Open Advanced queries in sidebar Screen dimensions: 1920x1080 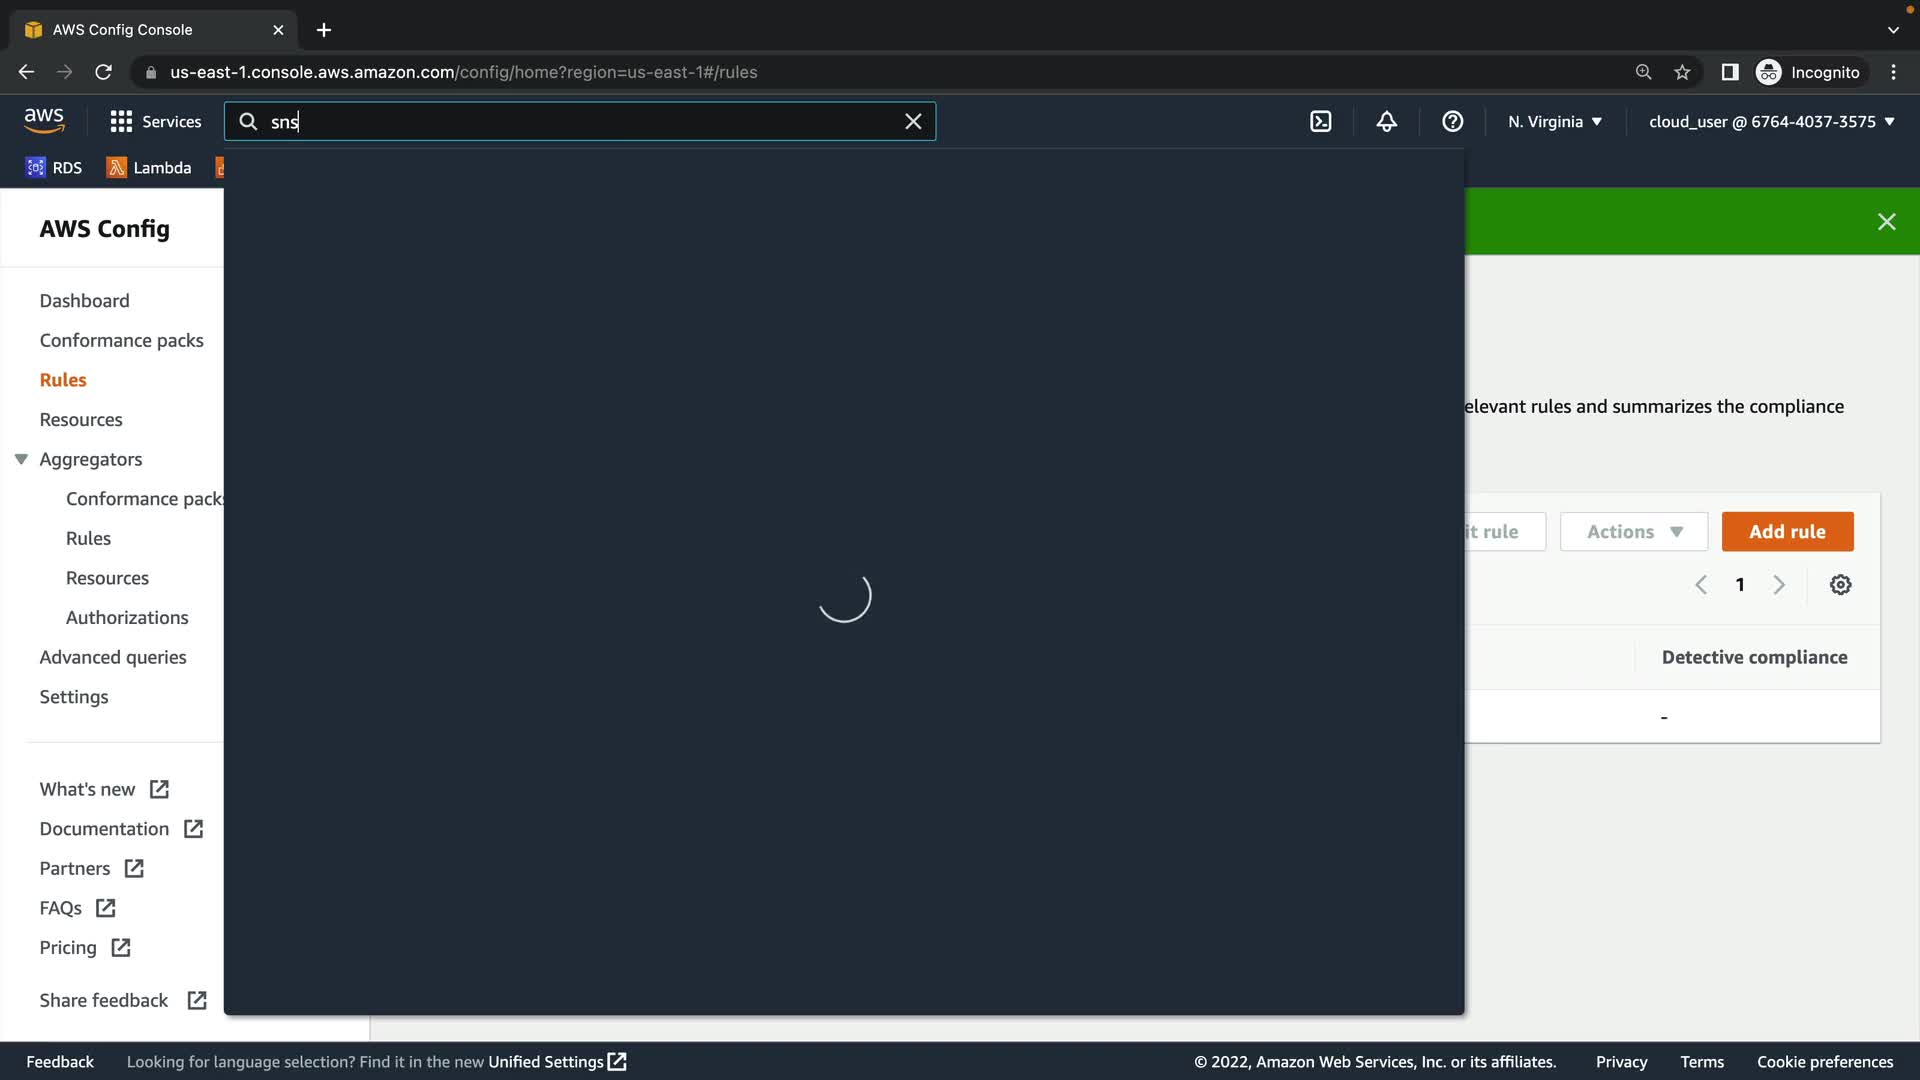[x=113, y=657]
